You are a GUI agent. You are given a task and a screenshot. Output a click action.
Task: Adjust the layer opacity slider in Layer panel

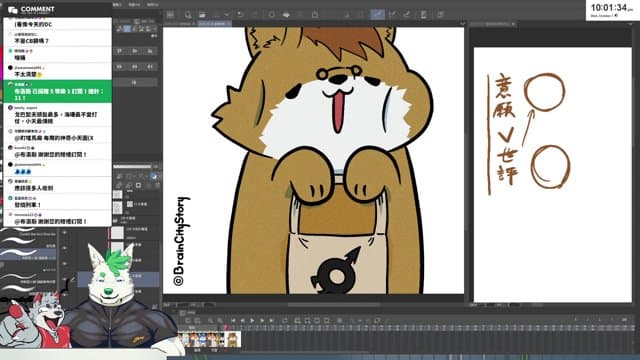coord(133,167)
